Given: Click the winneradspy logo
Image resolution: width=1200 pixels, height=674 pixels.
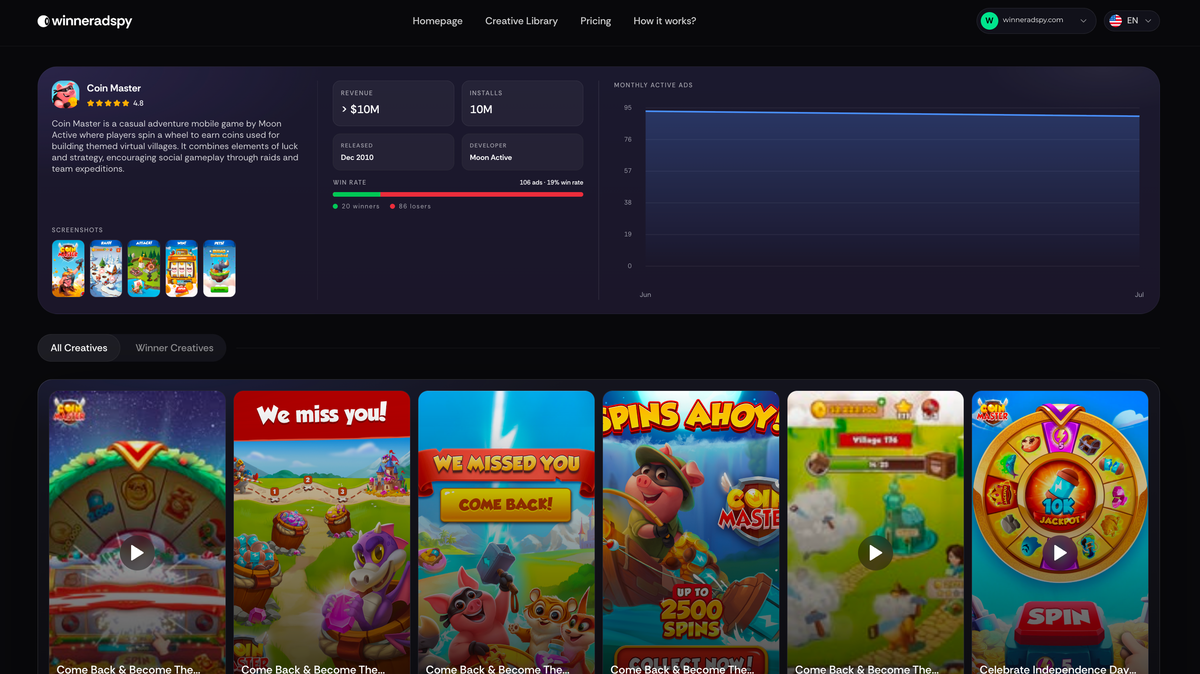Looking at the screenshot, I should click(x=85, y=21).
